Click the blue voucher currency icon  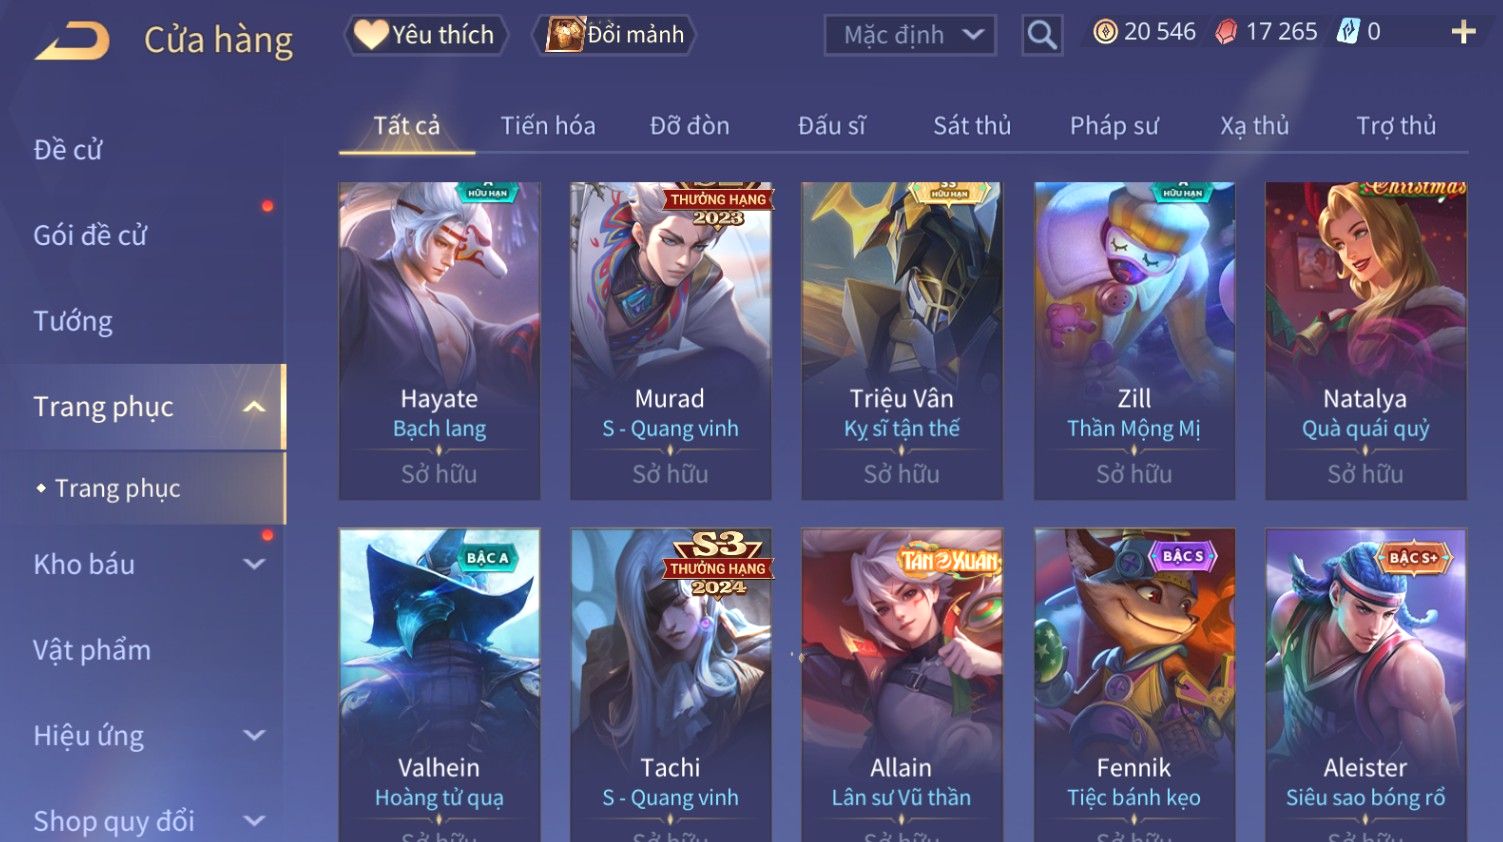click(x=1348, y=32)
